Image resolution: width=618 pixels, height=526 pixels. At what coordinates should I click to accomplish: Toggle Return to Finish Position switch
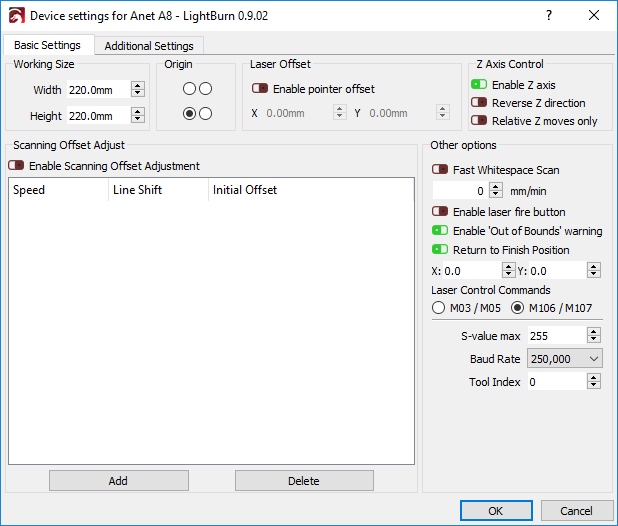[440, 249]
